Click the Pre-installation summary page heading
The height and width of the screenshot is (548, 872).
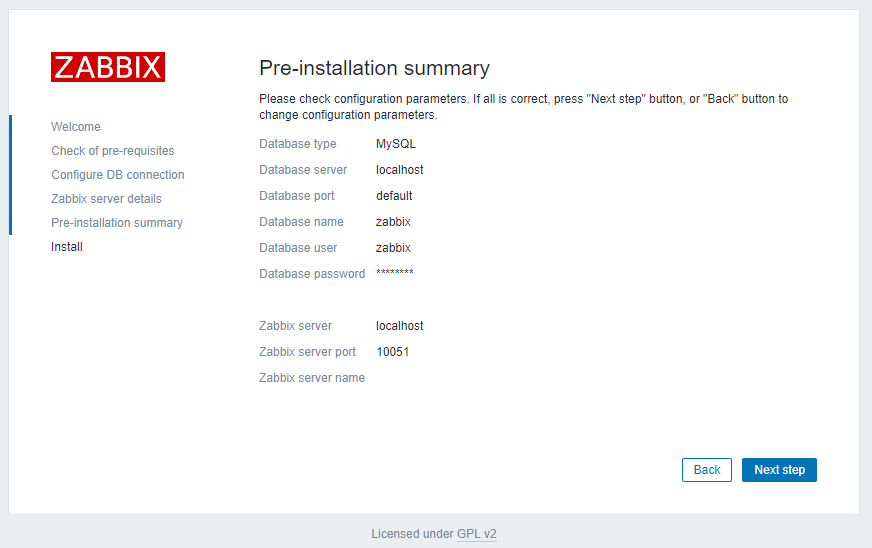pos(374,68)
